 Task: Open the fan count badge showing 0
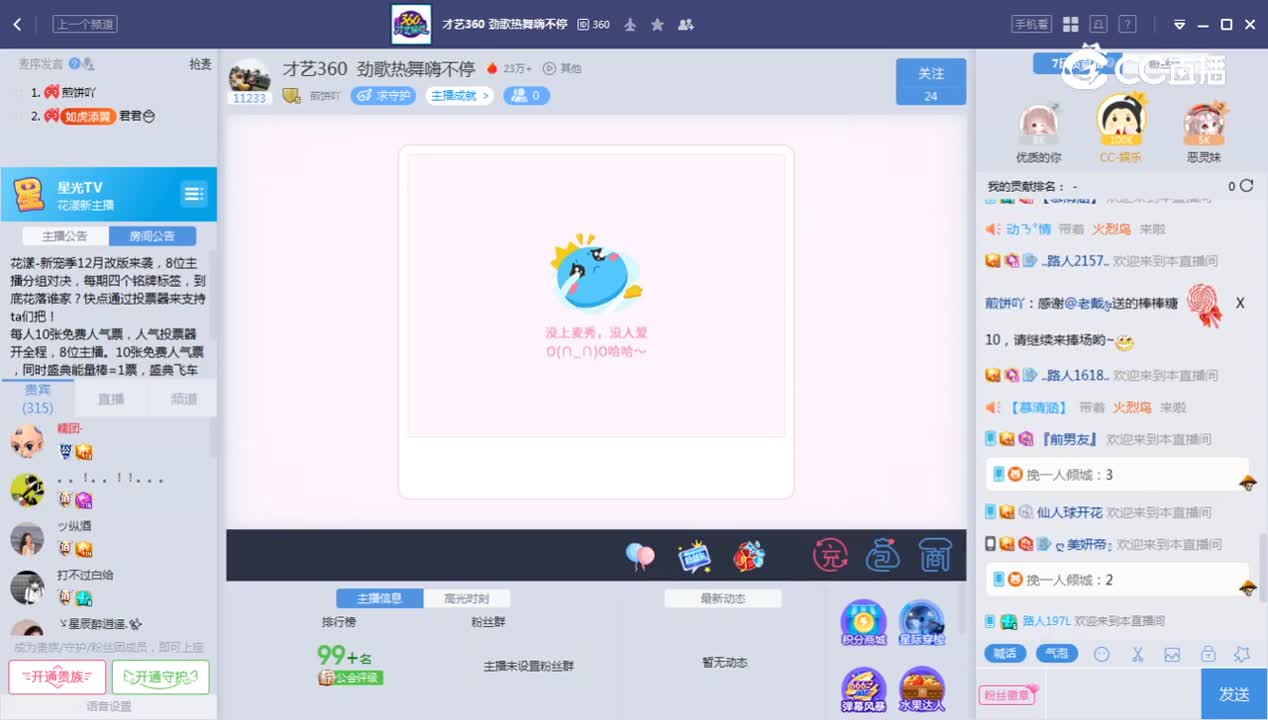527,96
